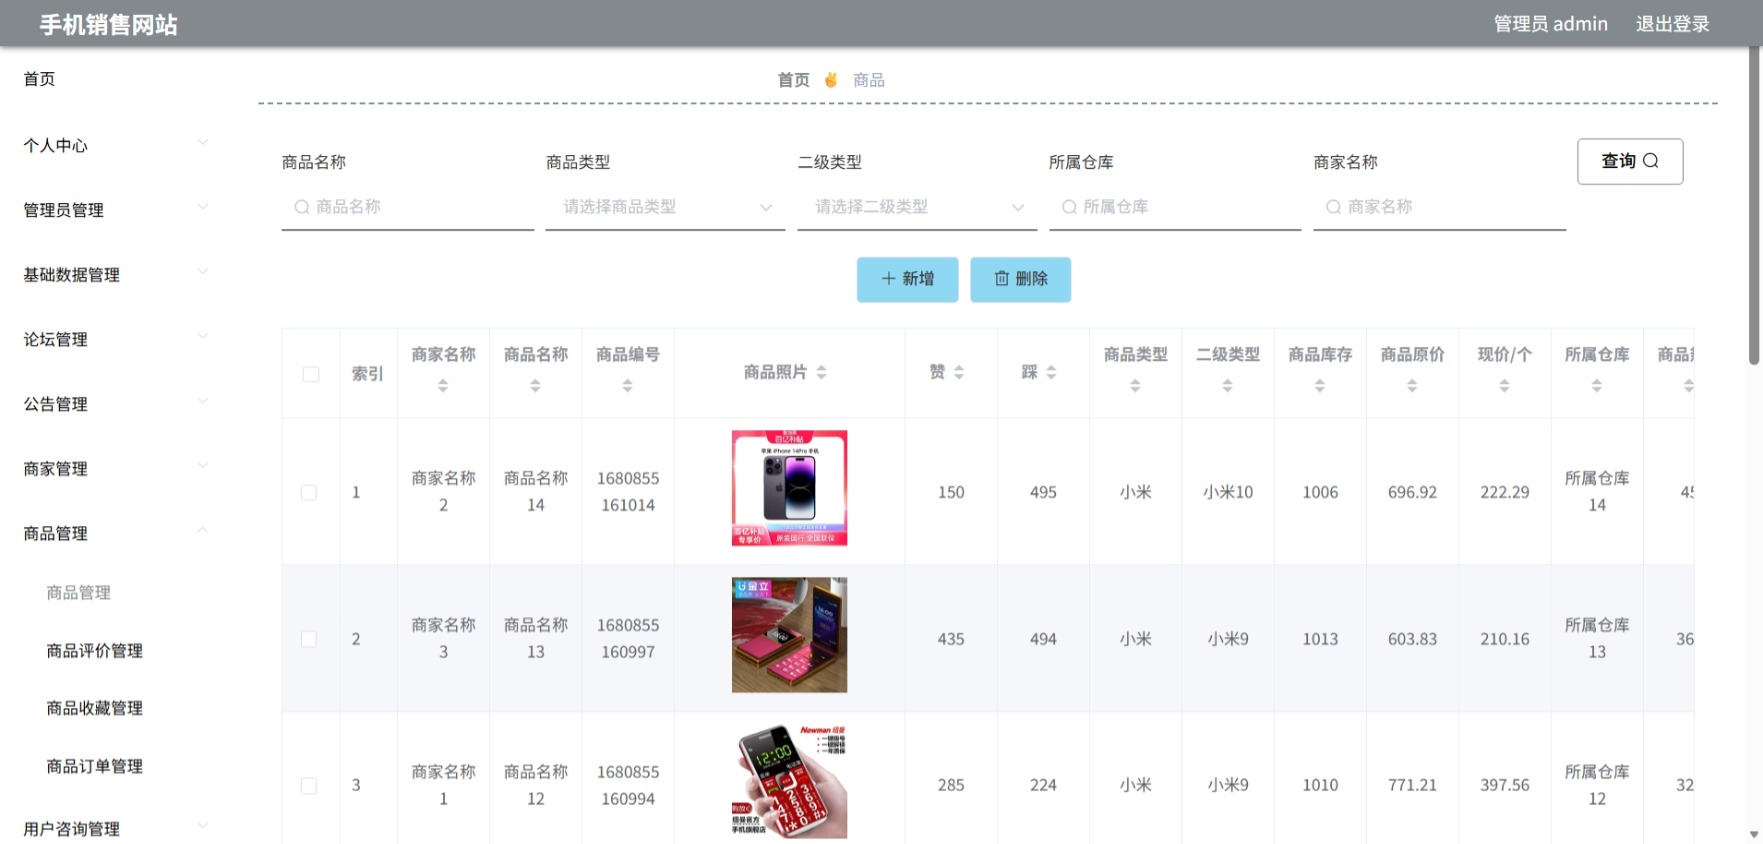Click sort icon in 商品名称 column header
This screenshot has width=1763, height=844.
coord(535,386)
